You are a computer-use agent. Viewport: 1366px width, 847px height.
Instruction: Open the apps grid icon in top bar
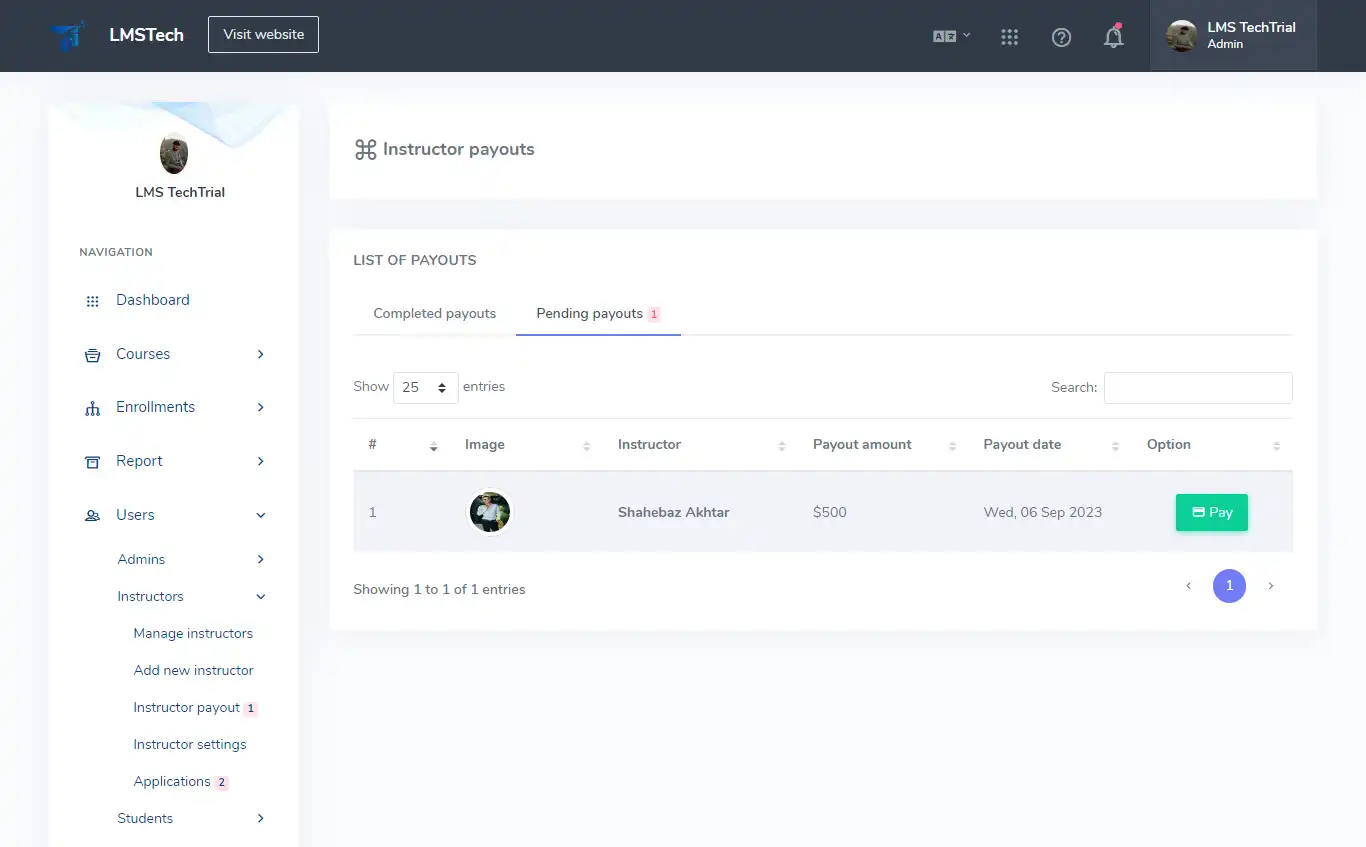(x=1009, y=37)
